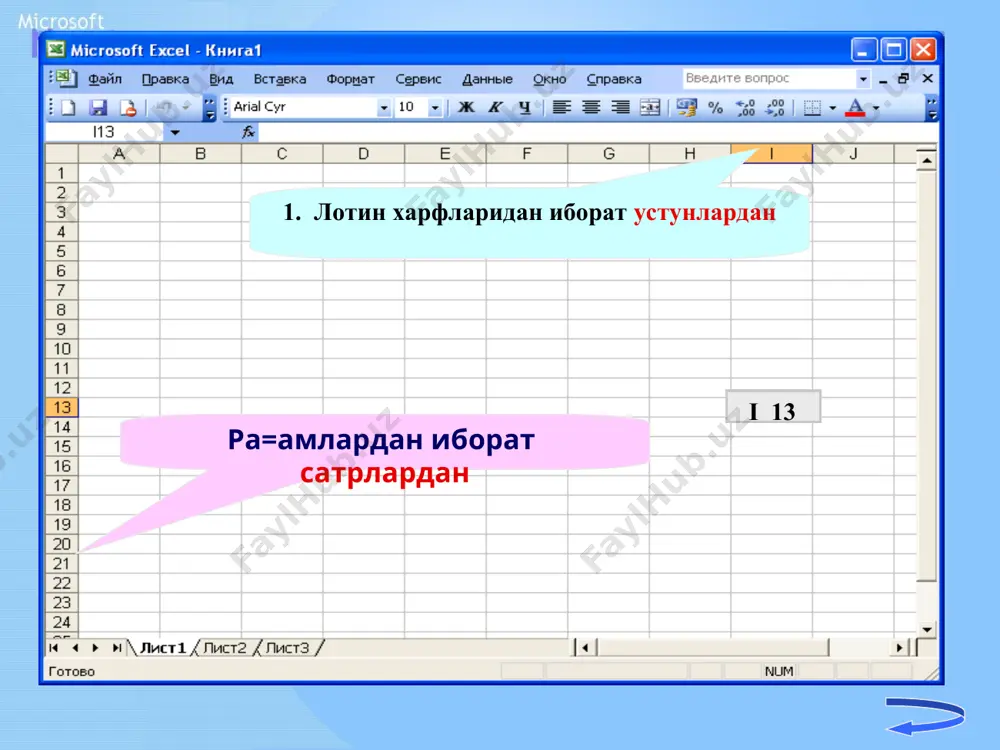Open the Окно menu
Screen dimensions: 1000x750
coord(549,79)
